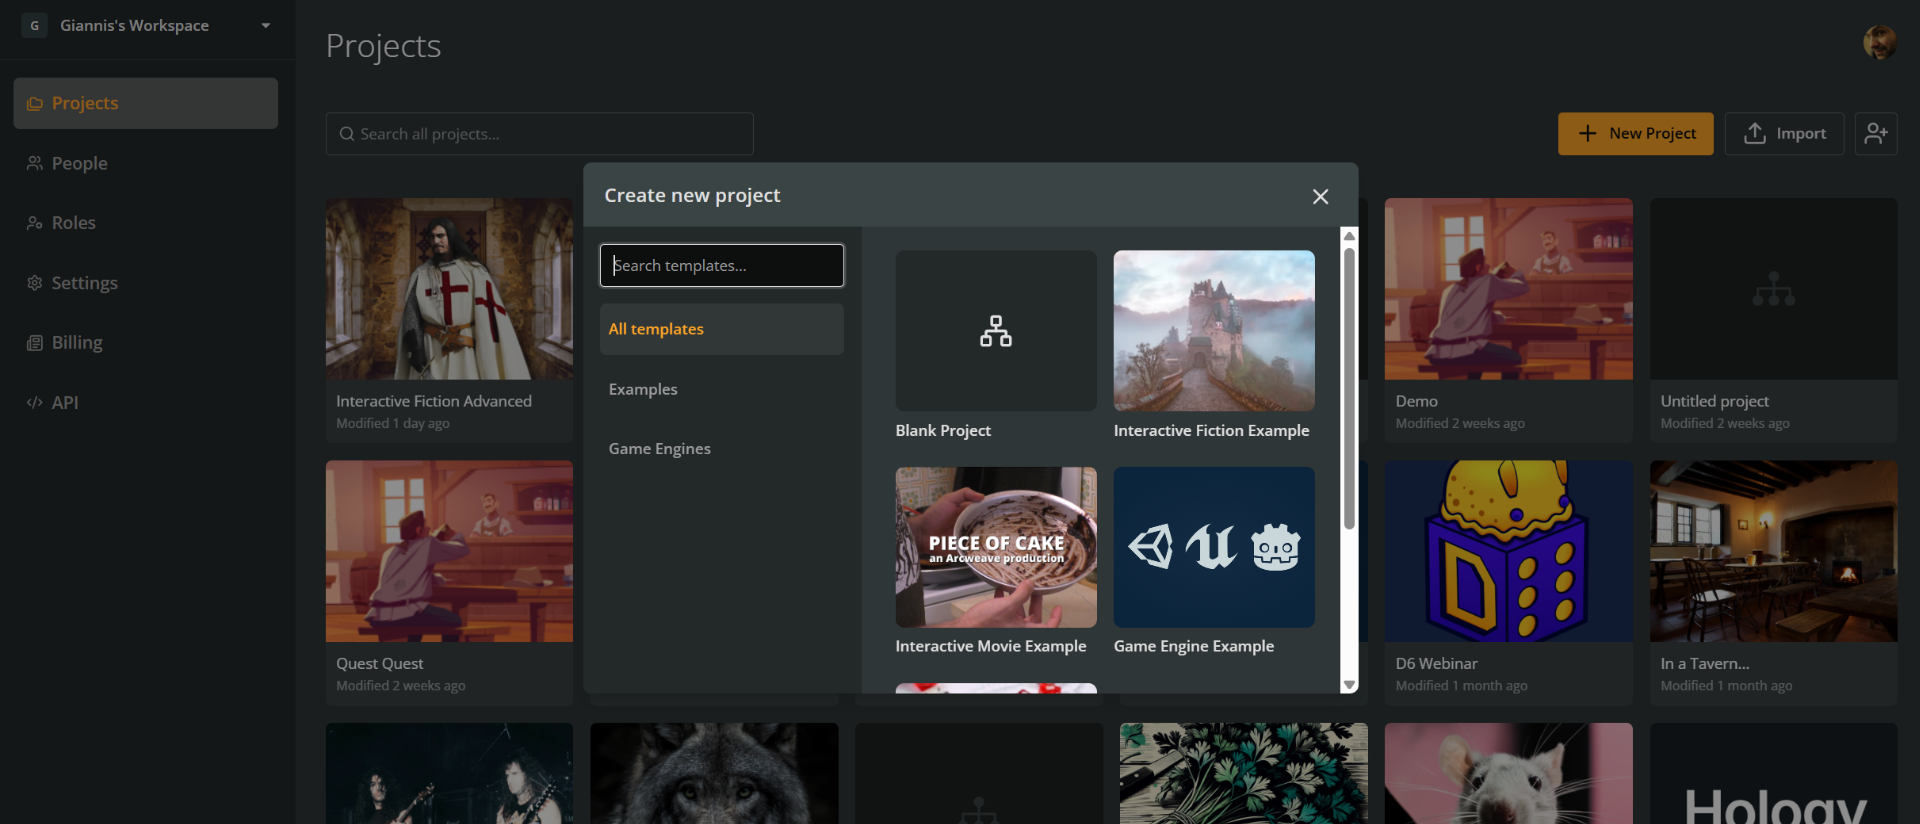Focus the Search all projects field
1920x824 pixels.
click(x=540, y=134)
